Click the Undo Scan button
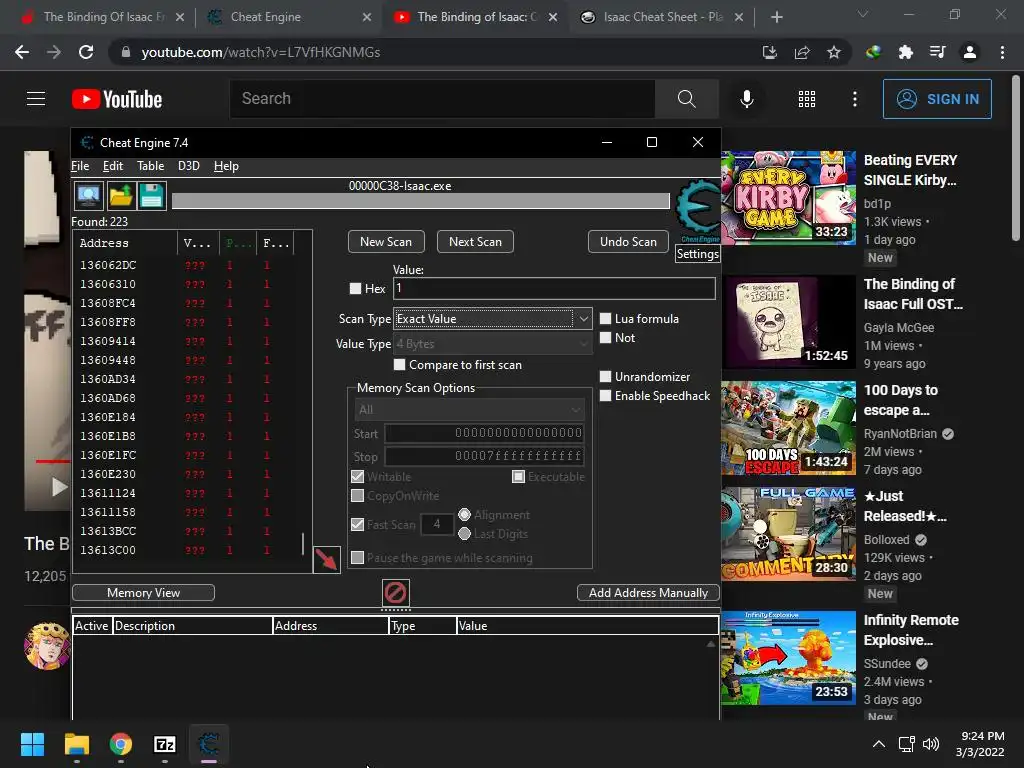 (628, 242)
